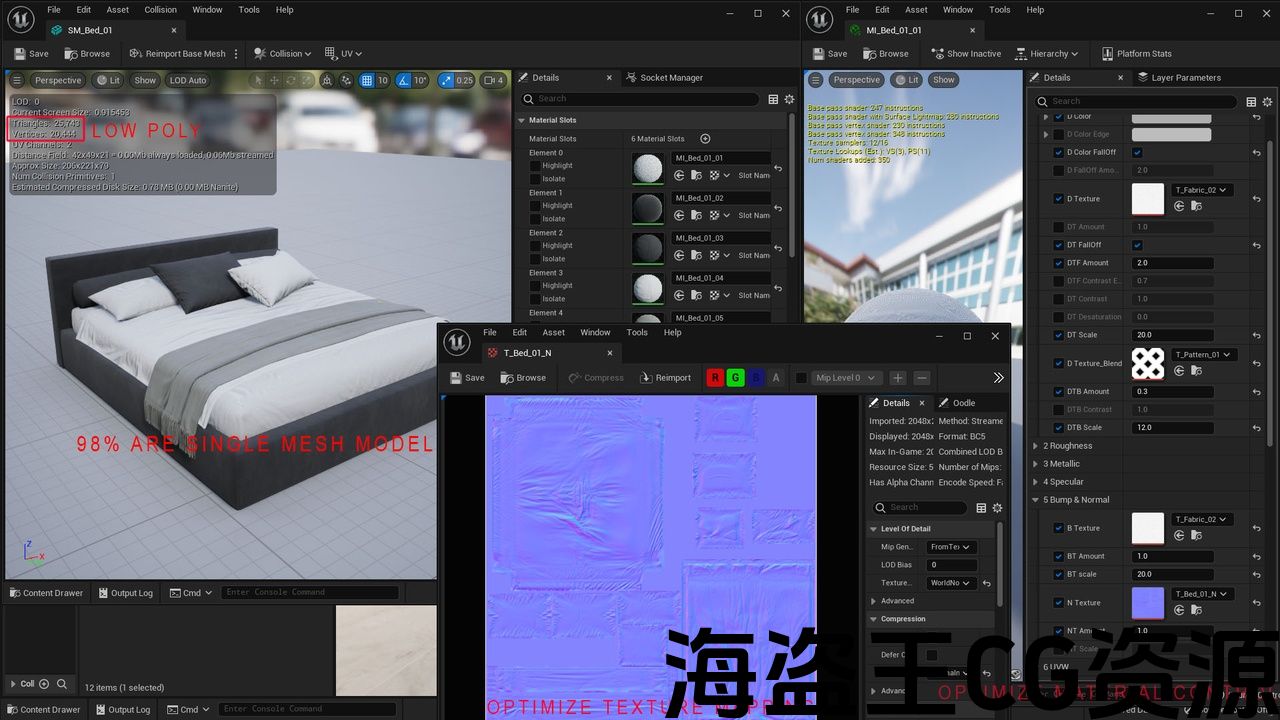Image resolution: width=1280 pixels, height=720 pixels.
Task: Click Show Inactive button
Action: point(965,54)
